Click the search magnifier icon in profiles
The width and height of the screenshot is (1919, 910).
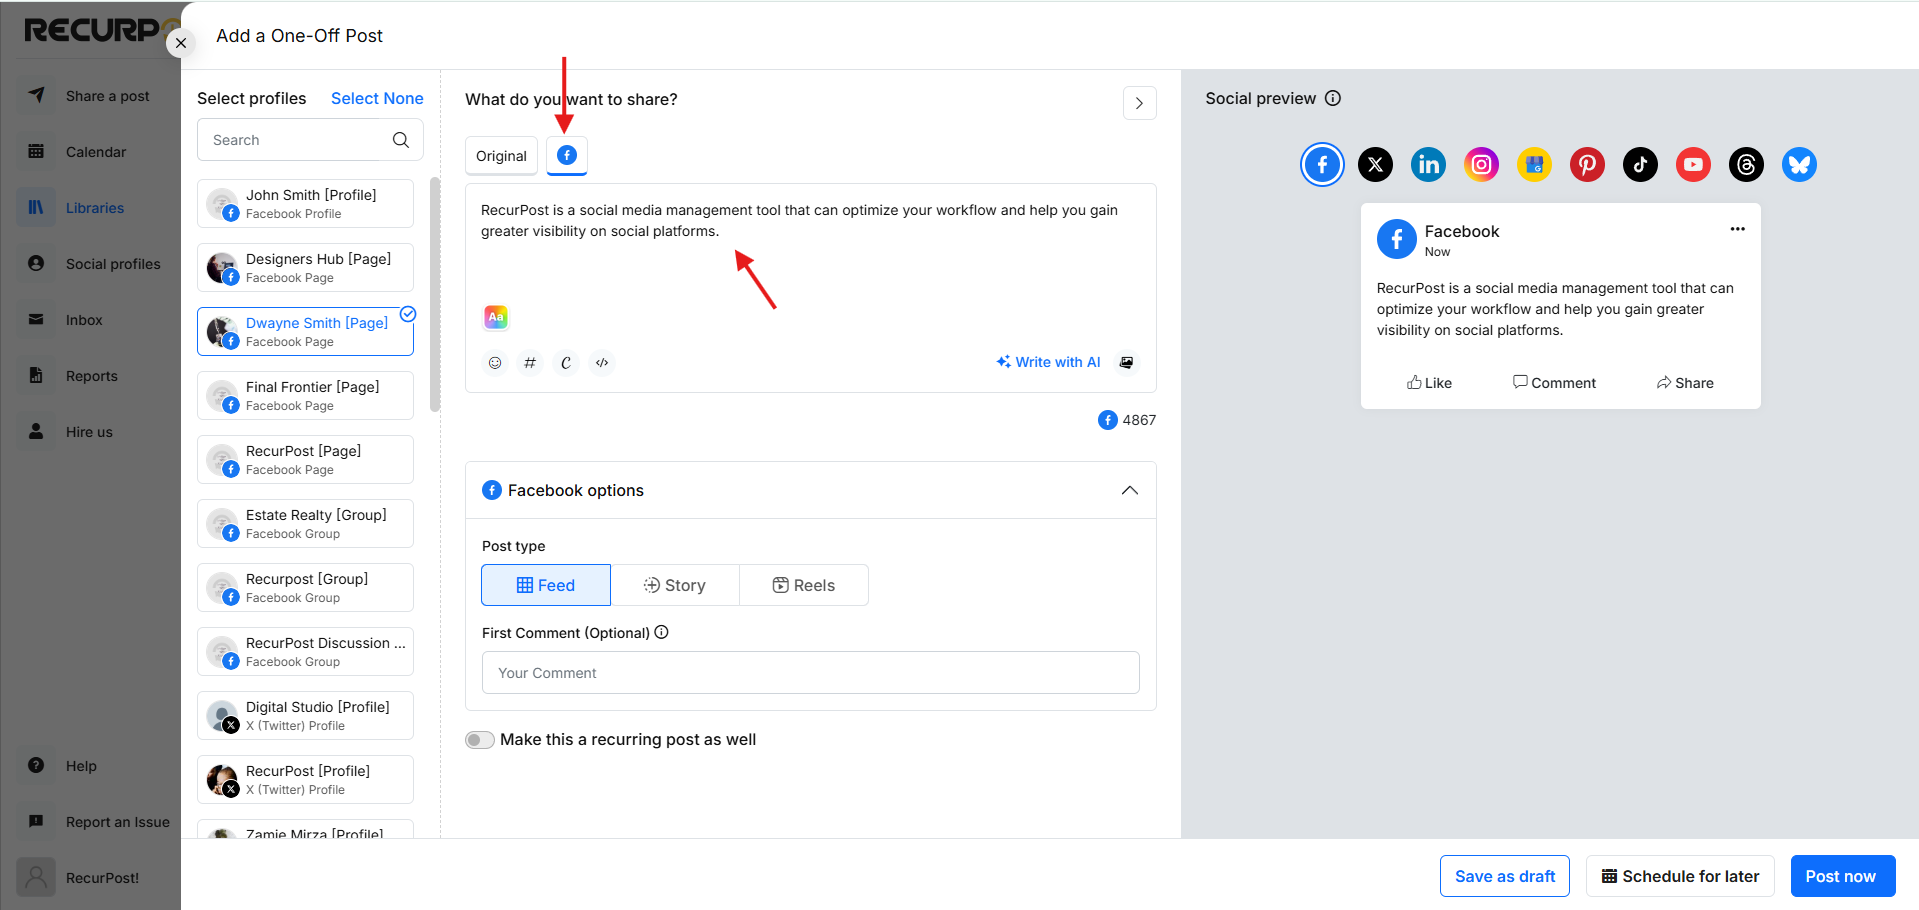401,140
